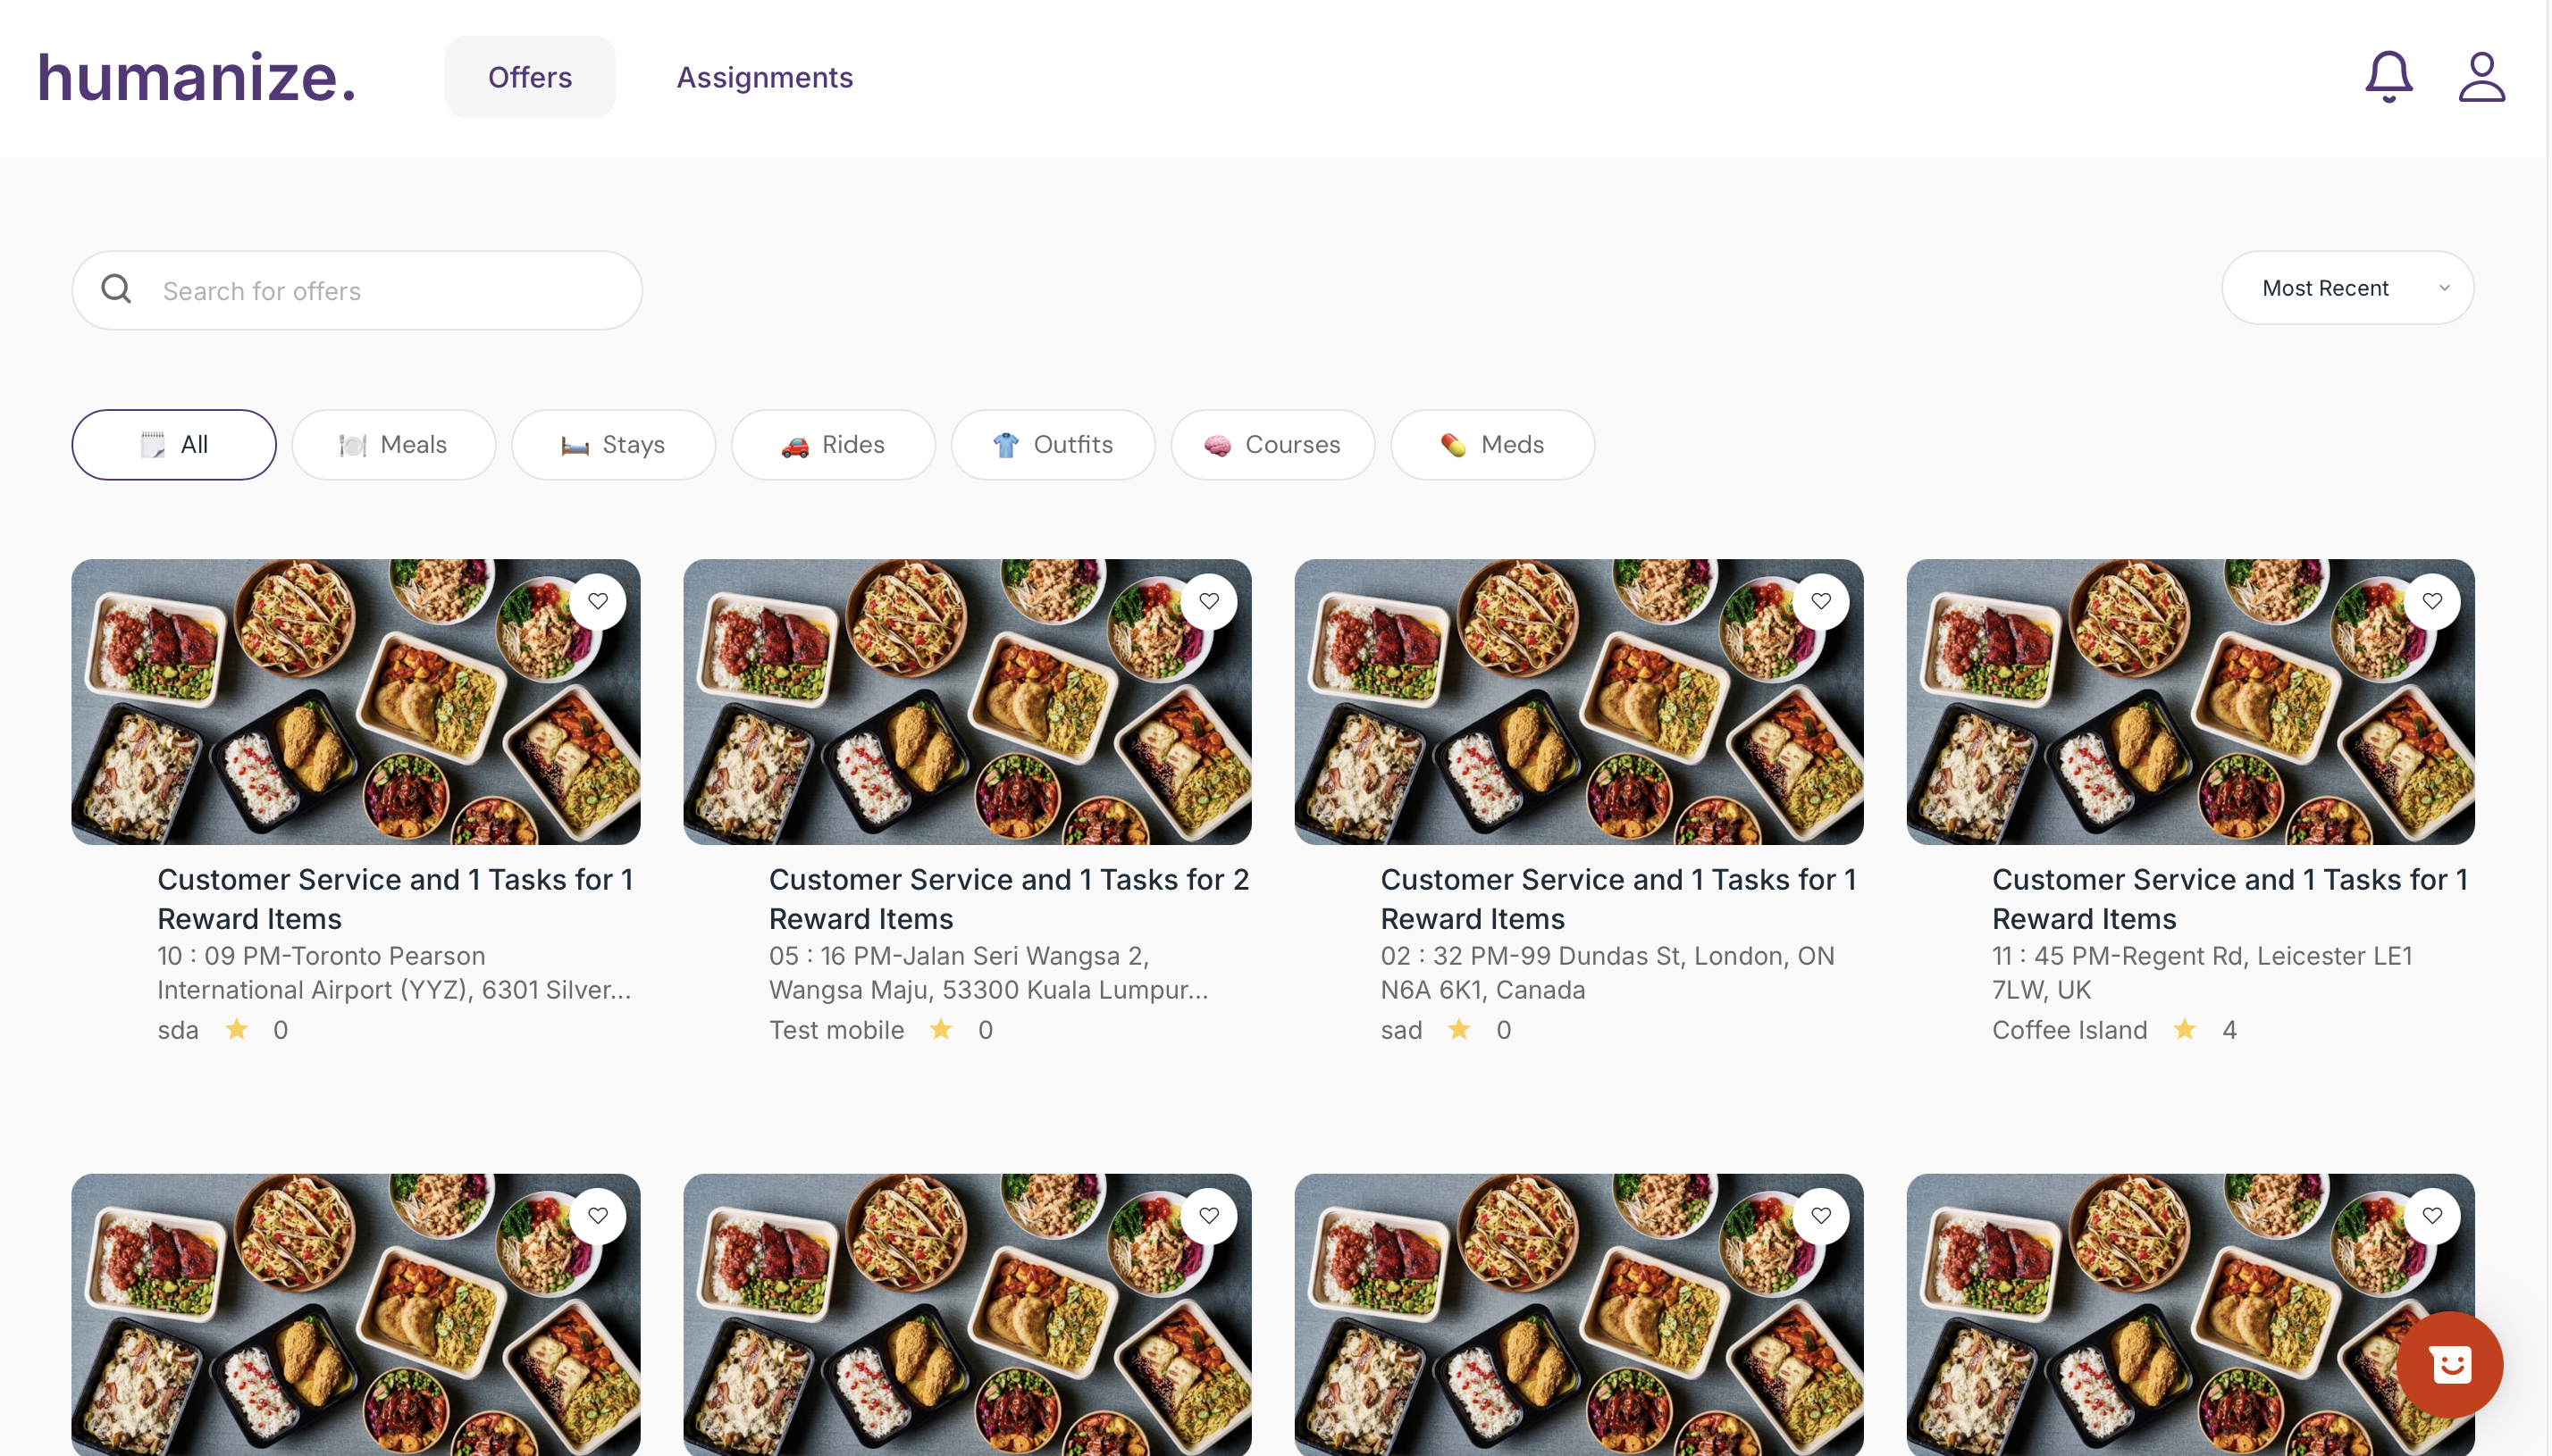Open the Most Recent sort dropdown
The height and width of the screenshot is (1456, 2552).
2347,288
